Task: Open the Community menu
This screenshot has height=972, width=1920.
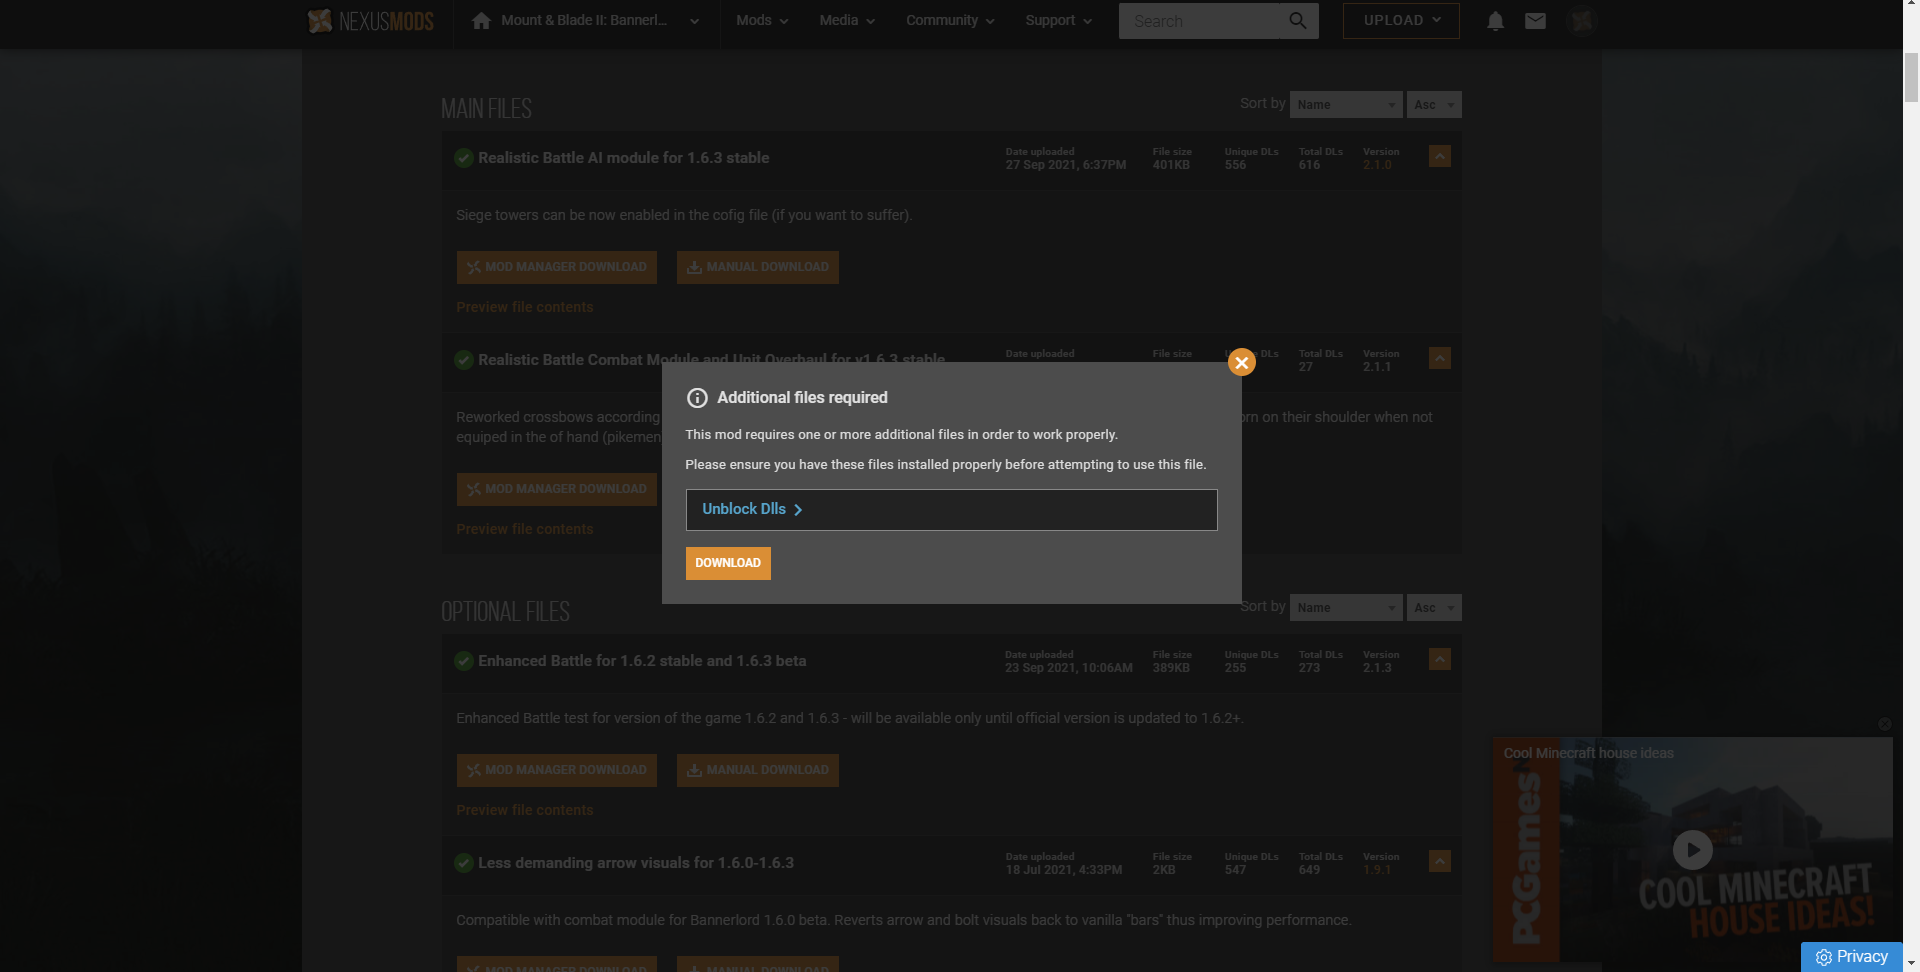Action: pyautogui.click(x=950, y=21)
